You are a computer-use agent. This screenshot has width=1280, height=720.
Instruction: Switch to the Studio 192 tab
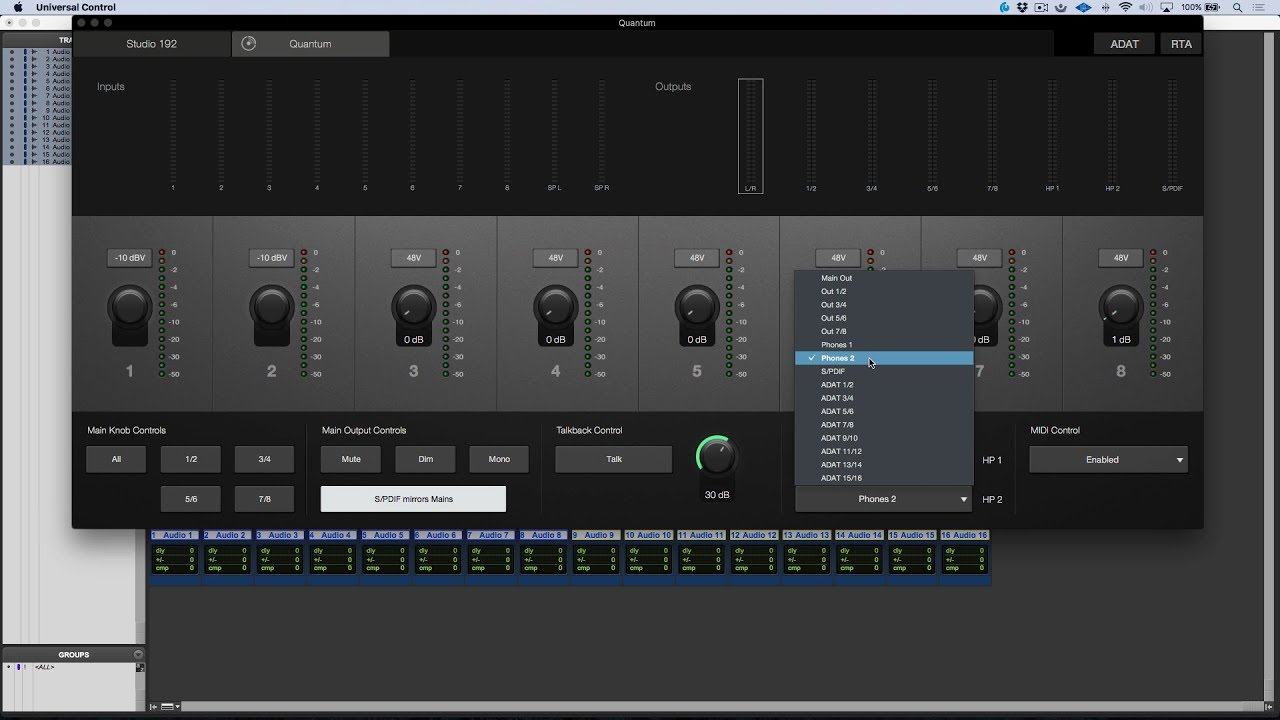click(x=152, y=44)
